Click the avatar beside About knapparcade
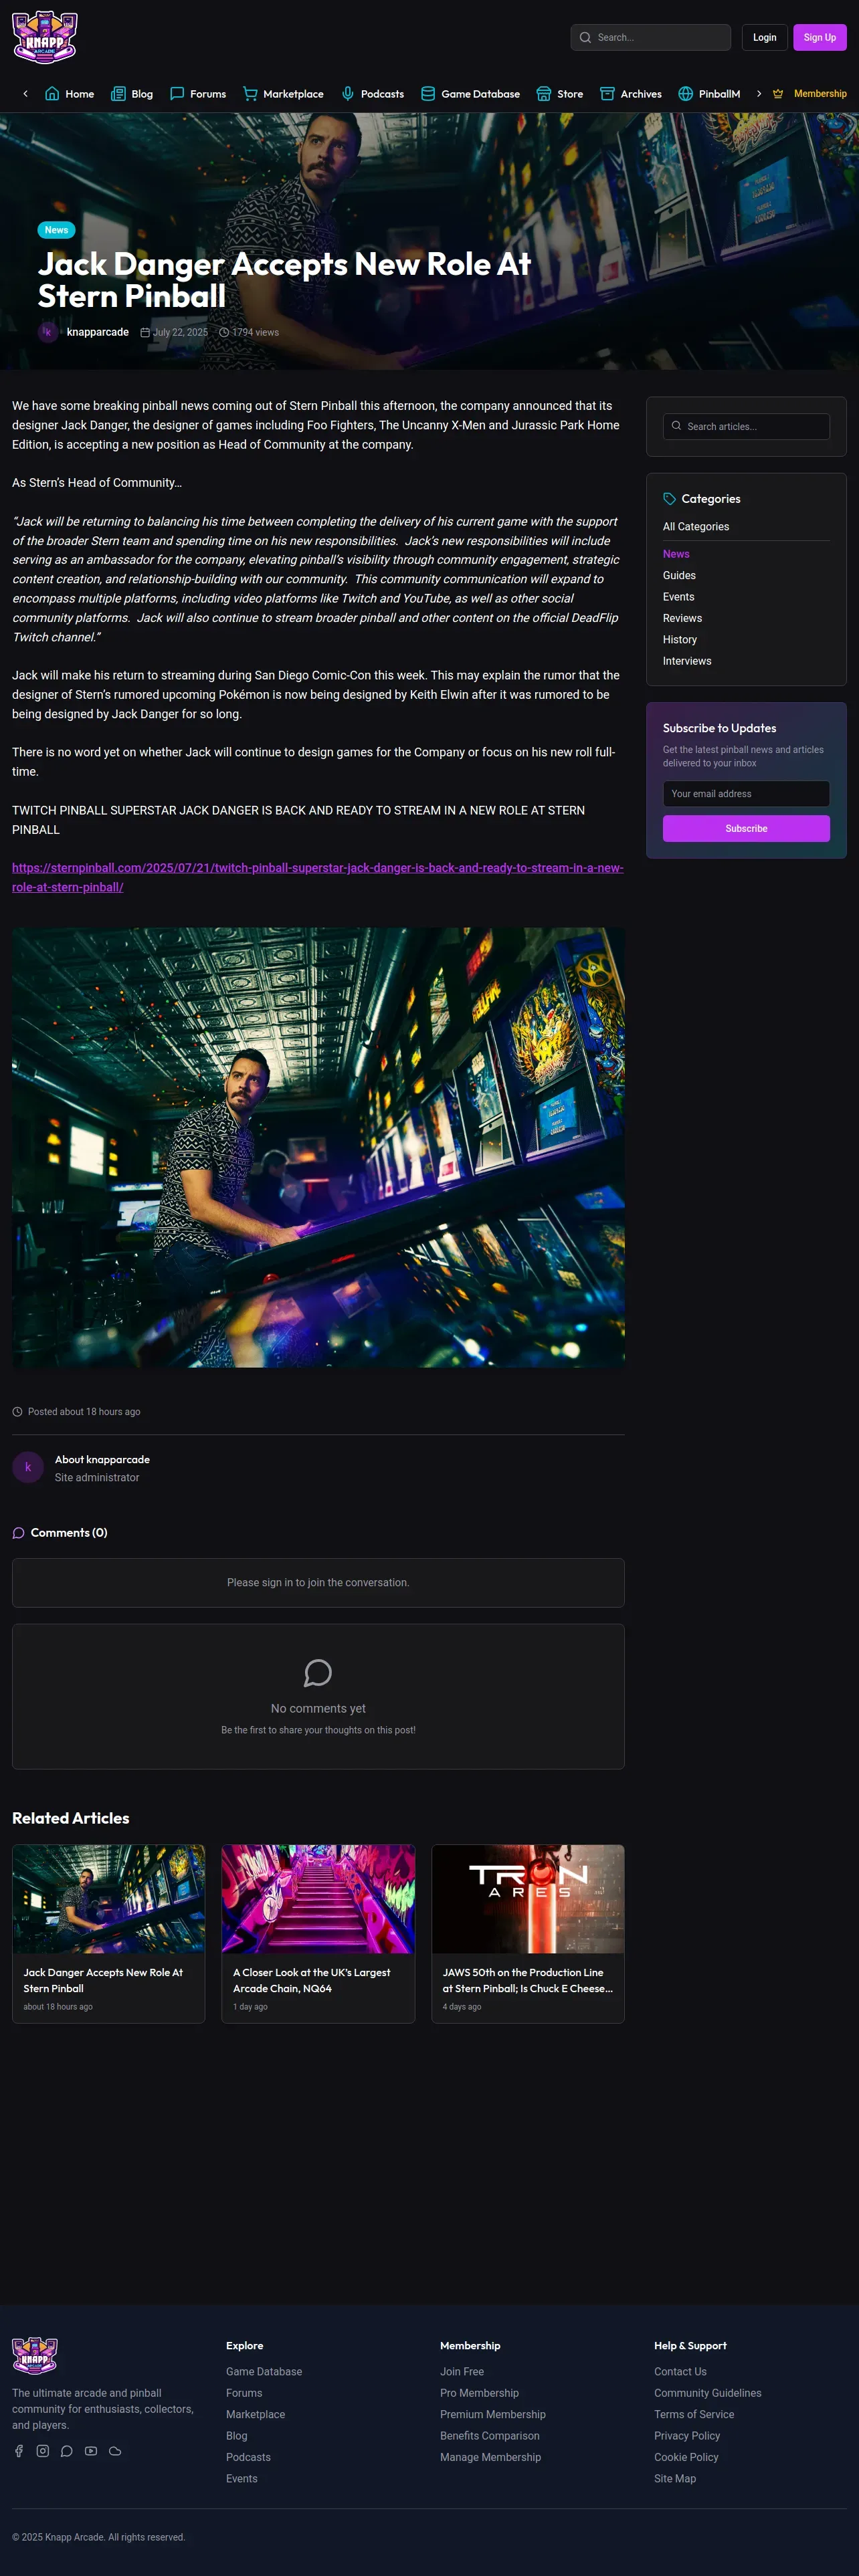The height and width of the screenshot is (2576, 859). 28,1467
